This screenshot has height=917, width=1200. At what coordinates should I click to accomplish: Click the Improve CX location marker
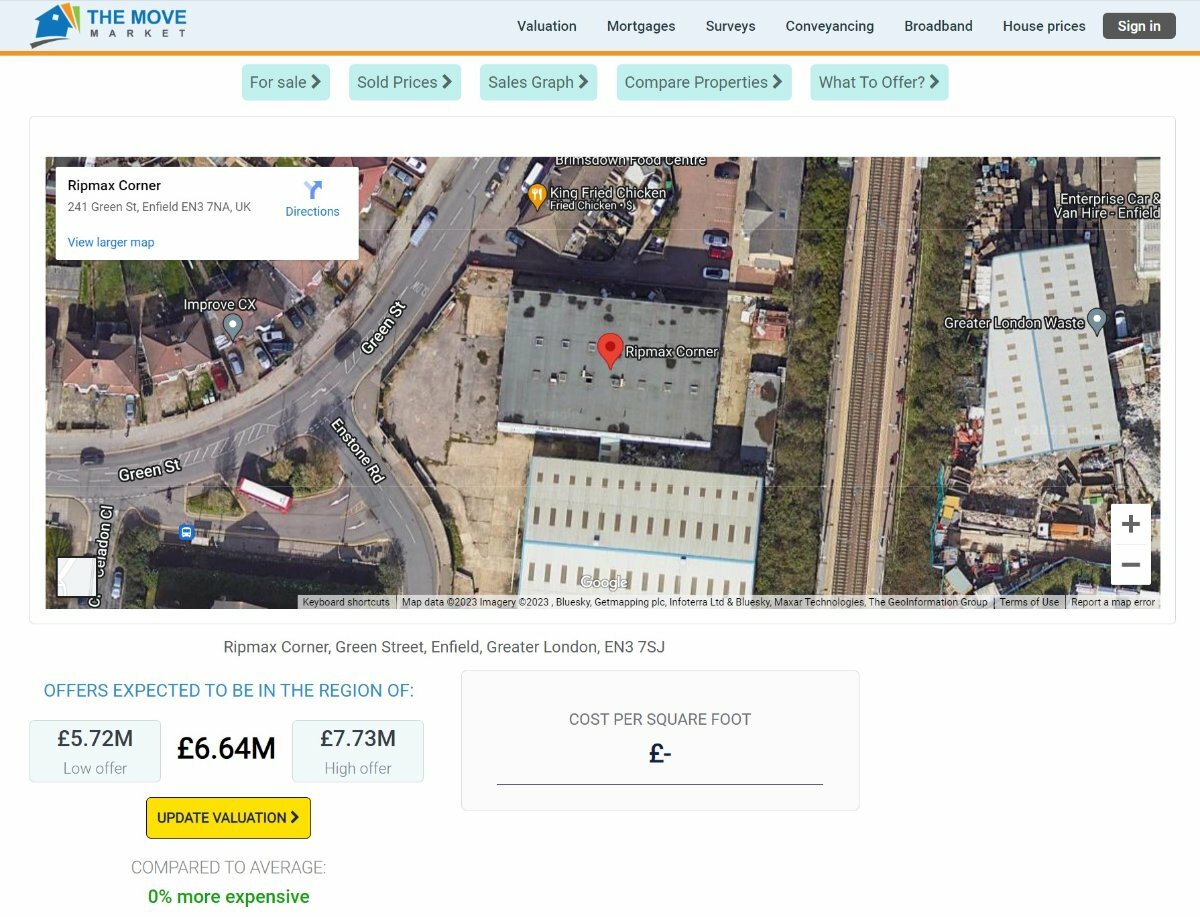point(232,325)
